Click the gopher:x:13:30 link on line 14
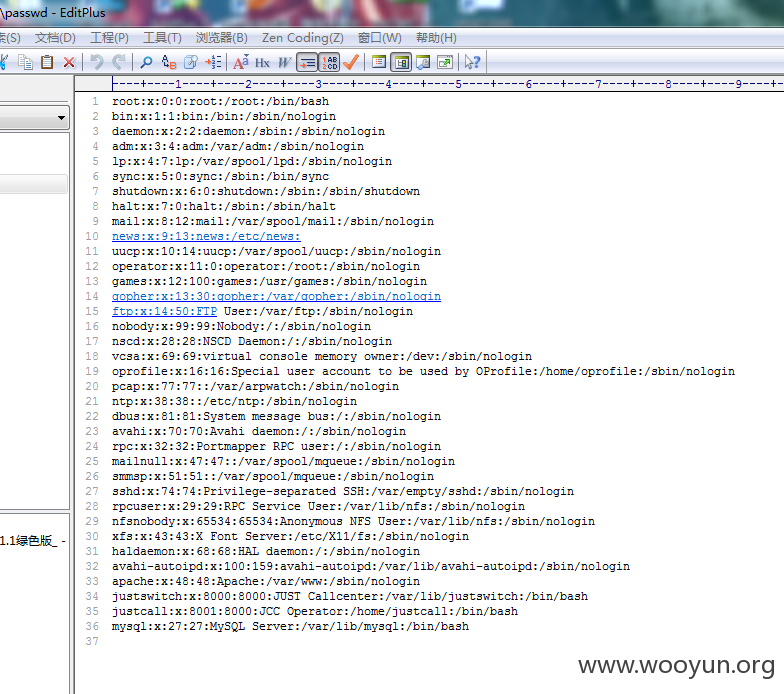The image size is (784, 694). point(276,296)
